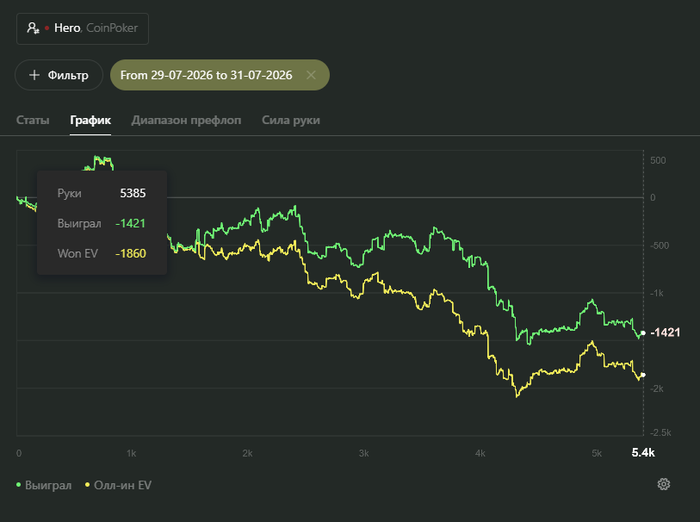Click the yellow Олл-ин EV legend dot

click(88, 485)
